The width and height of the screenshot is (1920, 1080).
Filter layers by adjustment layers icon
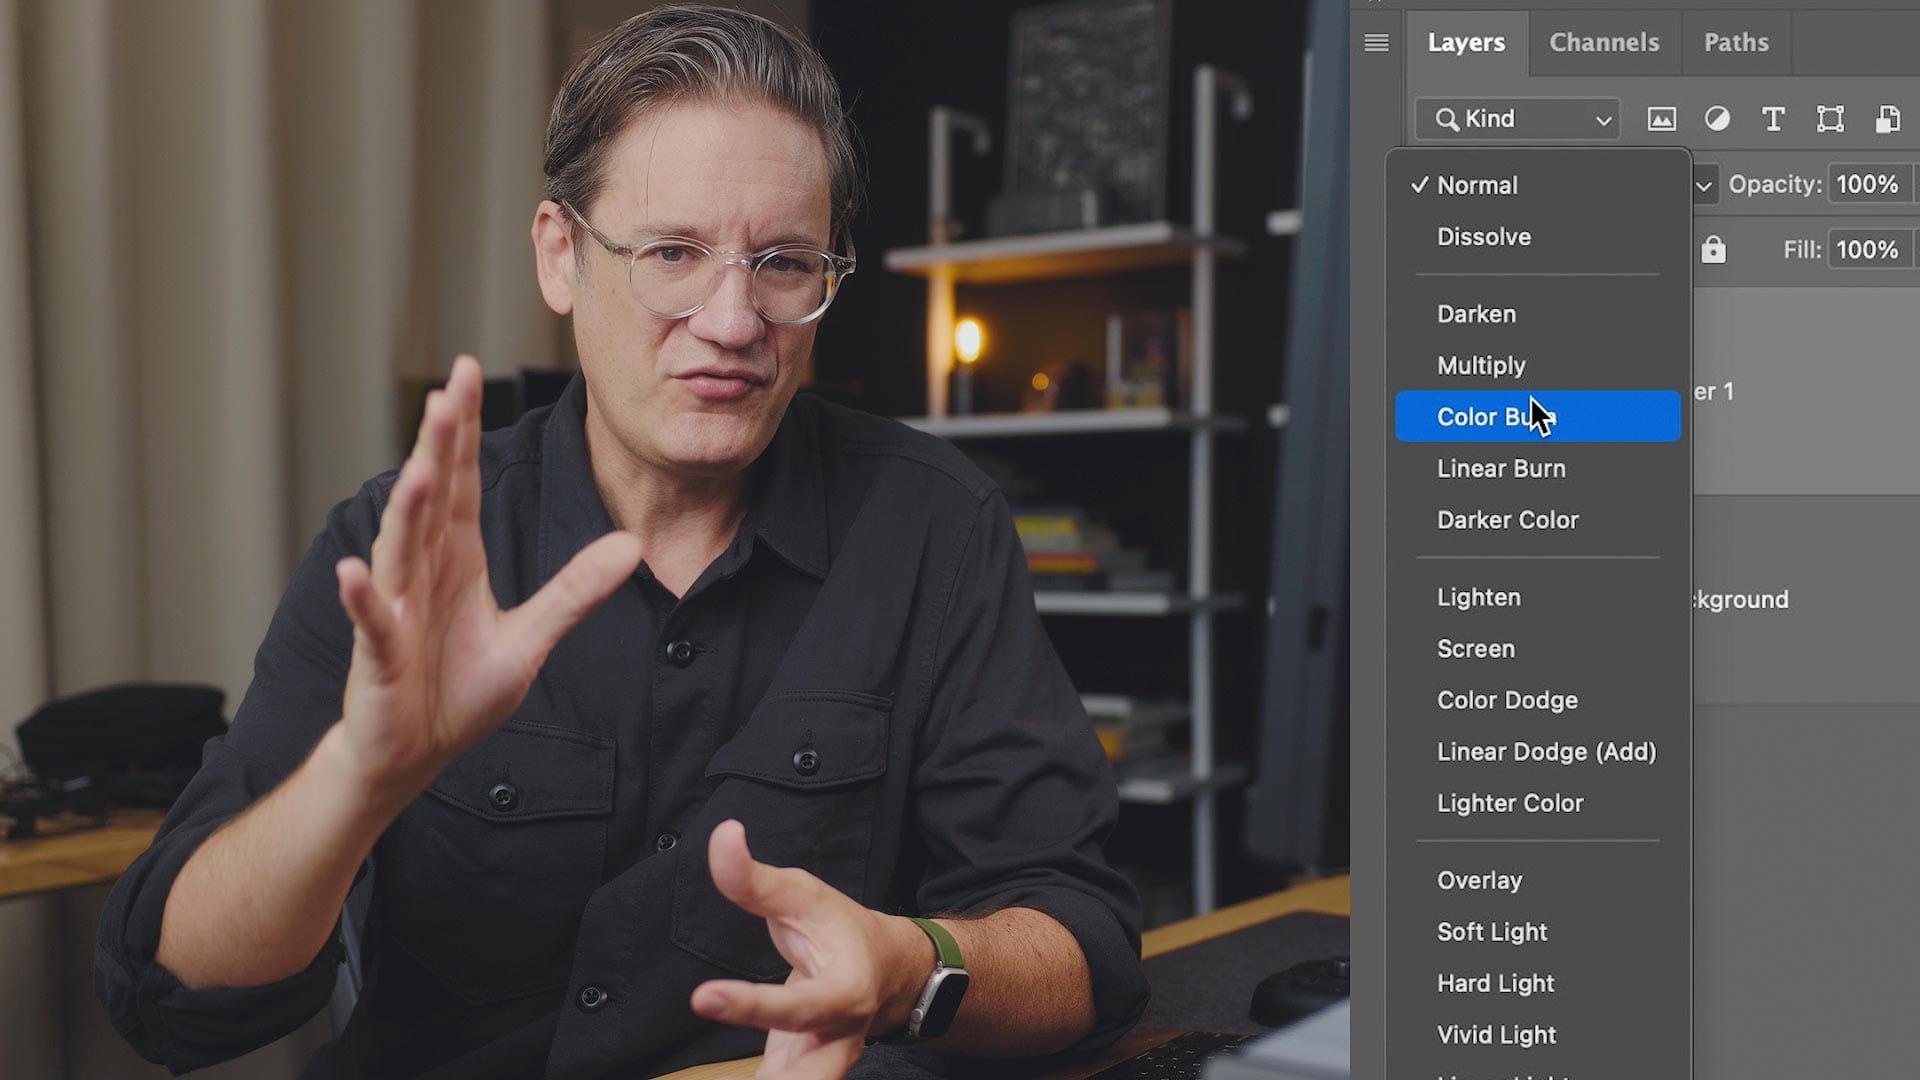1717,119
